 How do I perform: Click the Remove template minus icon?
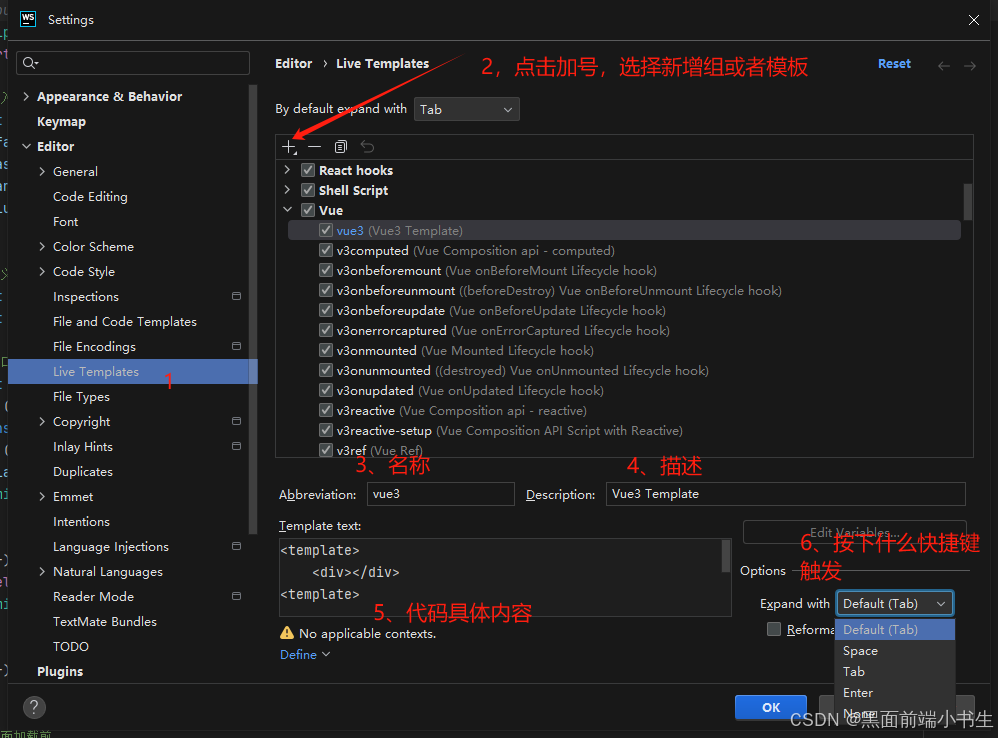pyautogui.click(x=314, y=147)
